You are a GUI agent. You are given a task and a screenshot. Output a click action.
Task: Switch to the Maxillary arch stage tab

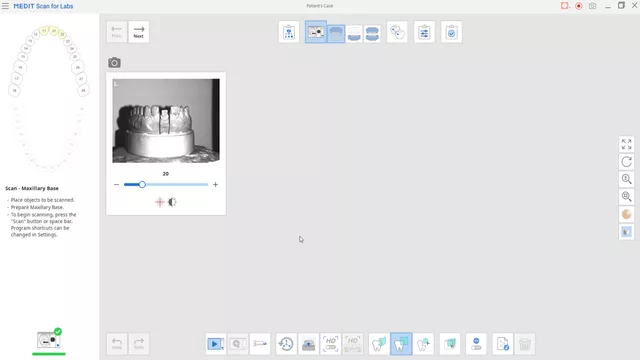tap(336, 32)
